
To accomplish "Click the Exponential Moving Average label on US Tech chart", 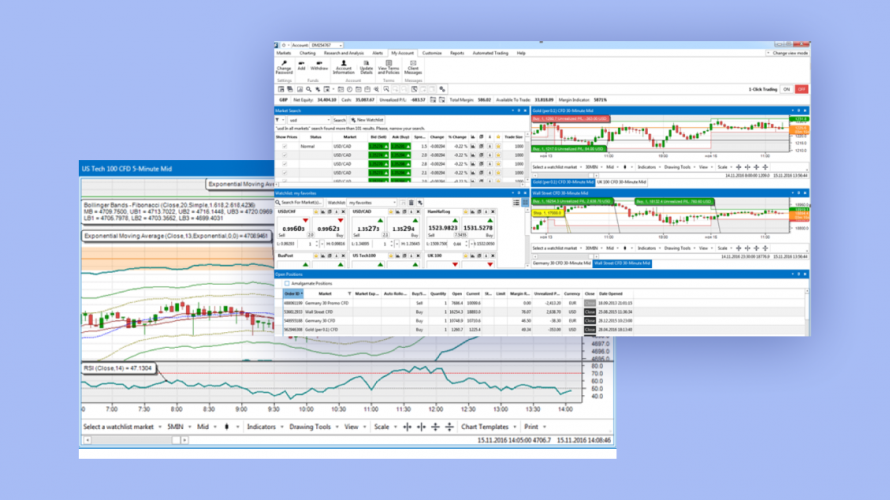I will click(175, 236).
